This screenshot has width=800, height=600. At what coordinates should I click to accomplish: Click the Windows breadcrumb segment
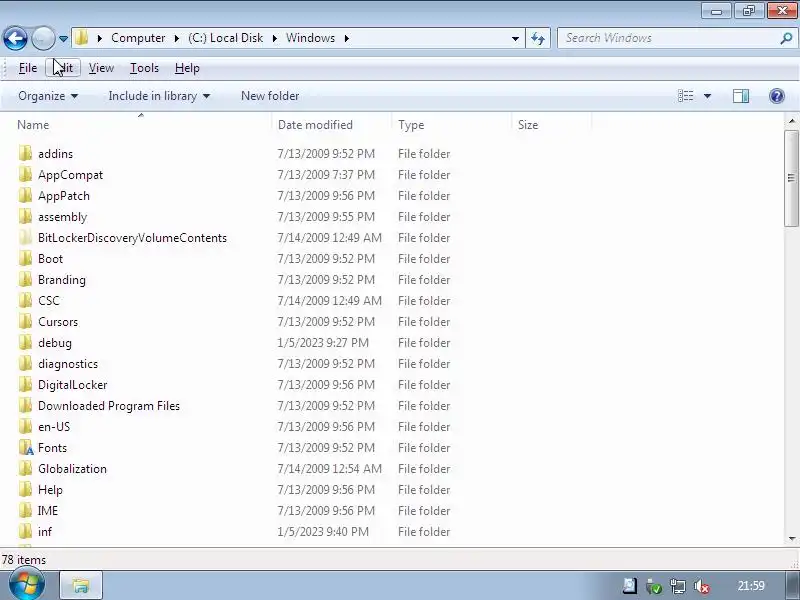[x=310, y=38]
